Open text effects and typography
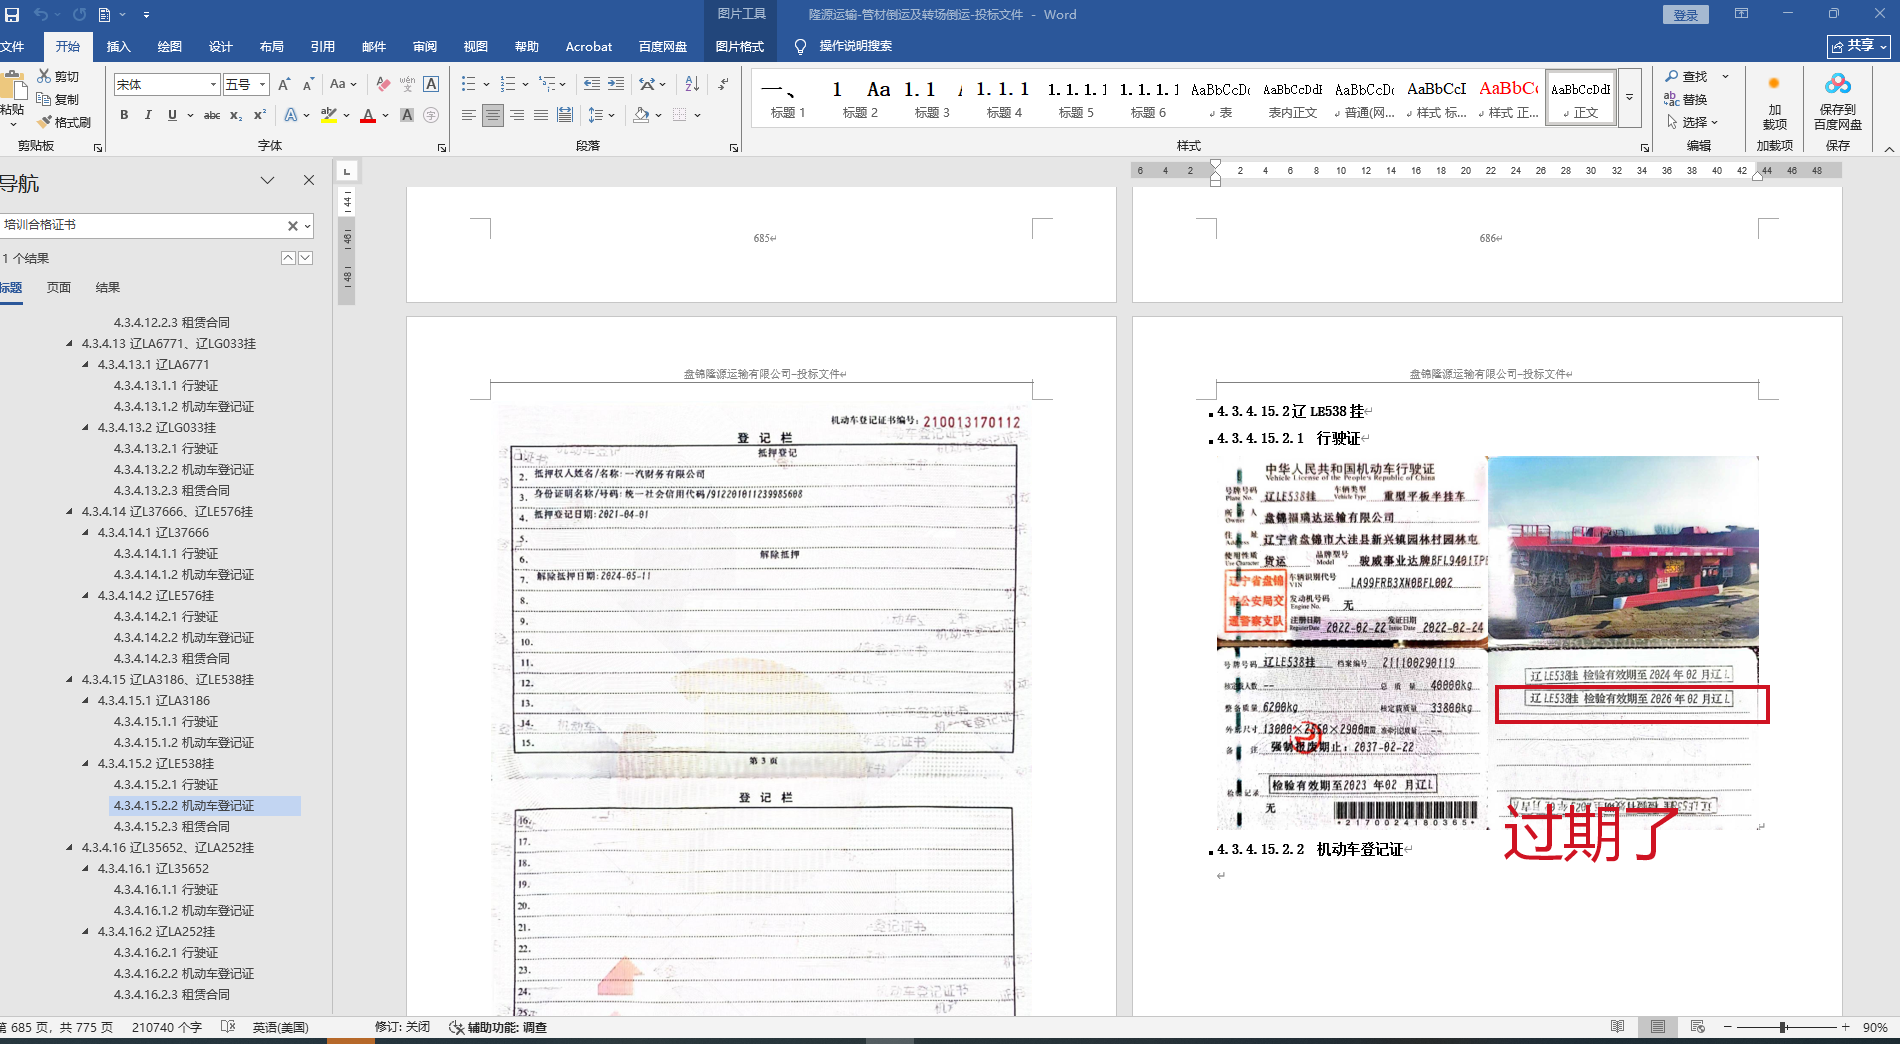 tap(291, 115)
